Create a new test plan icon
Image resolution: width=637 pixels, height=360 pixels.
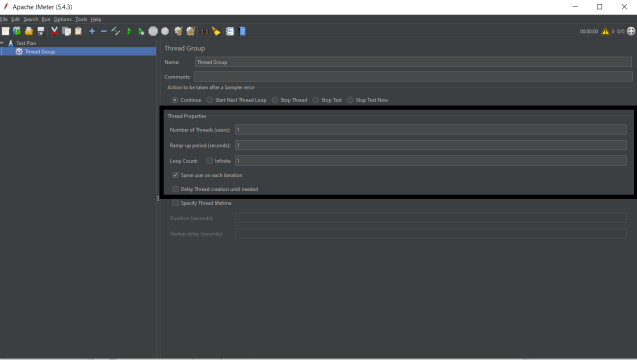coord(5,31)
